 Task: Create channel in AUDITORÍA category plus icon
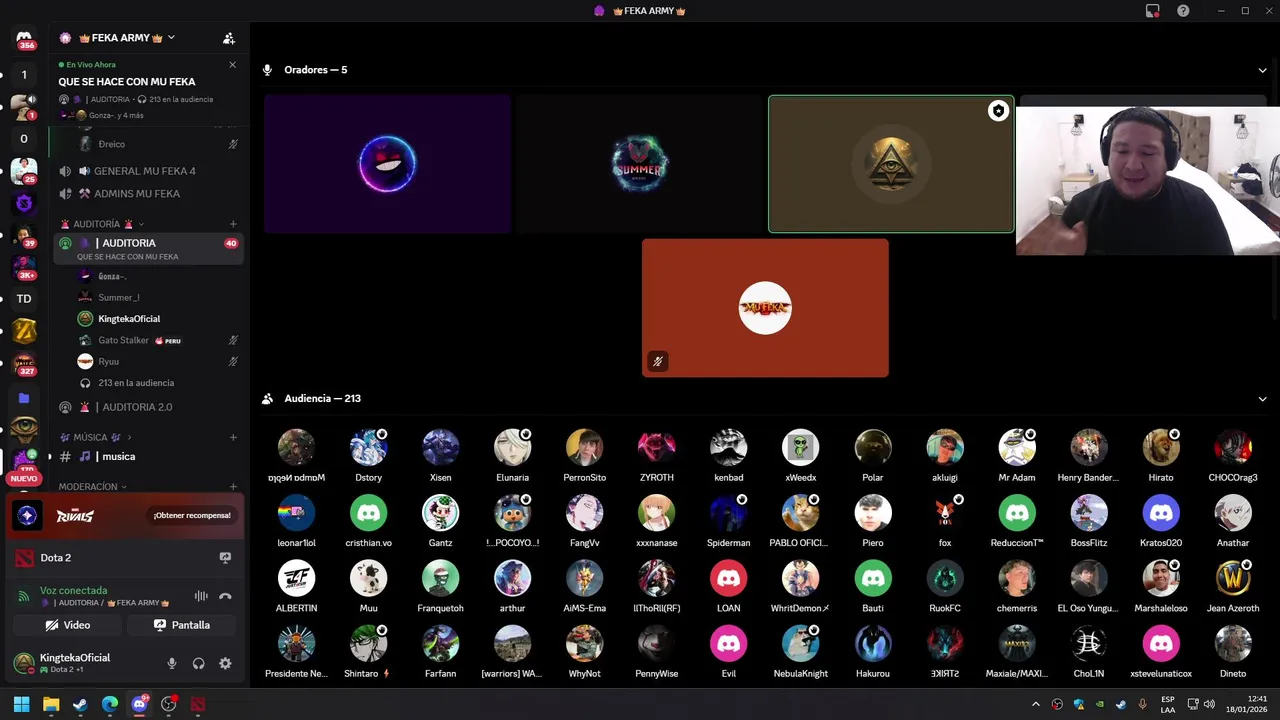[x=233, y=224]
